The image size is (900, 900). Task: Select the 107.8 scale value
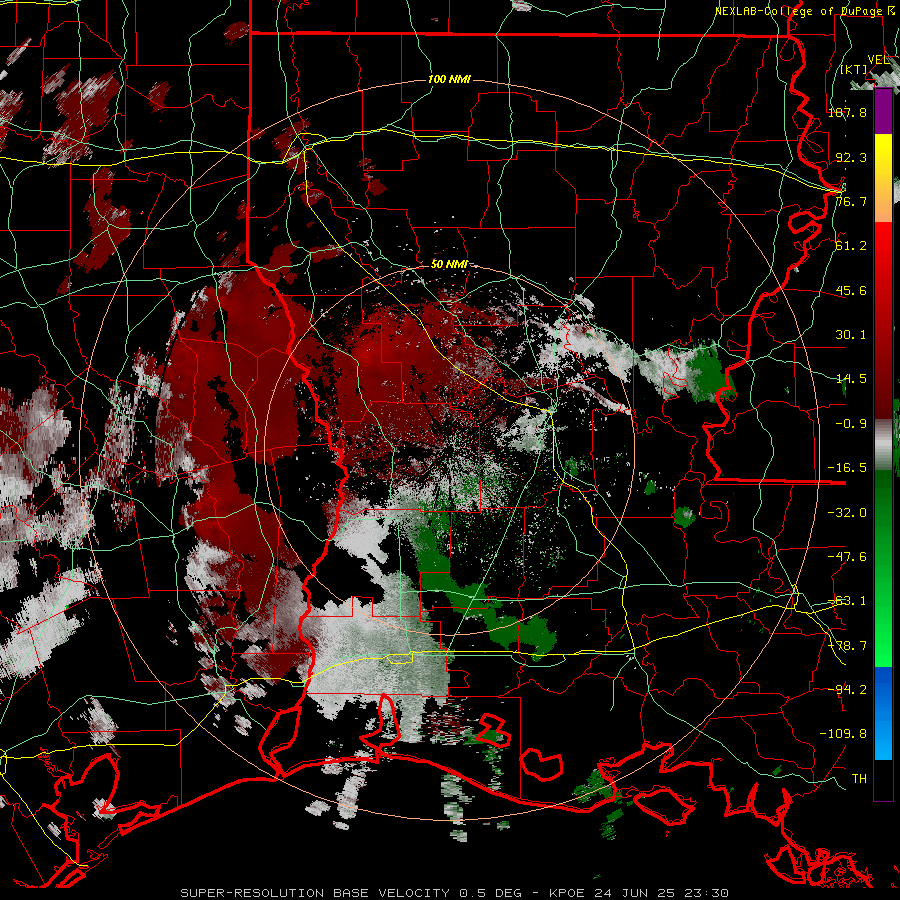[847, 112]
